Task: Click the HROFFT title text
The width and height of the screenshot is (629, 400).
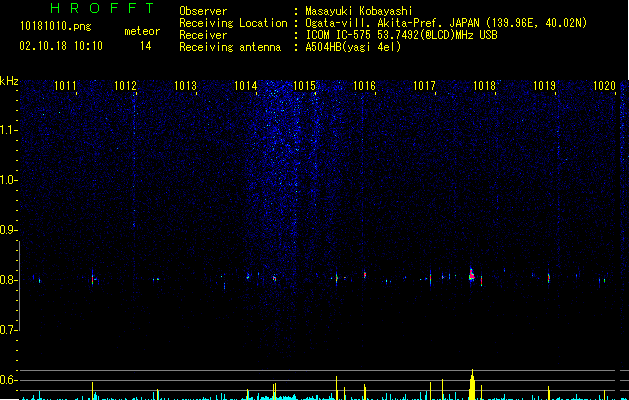Action: coord(103,8)
